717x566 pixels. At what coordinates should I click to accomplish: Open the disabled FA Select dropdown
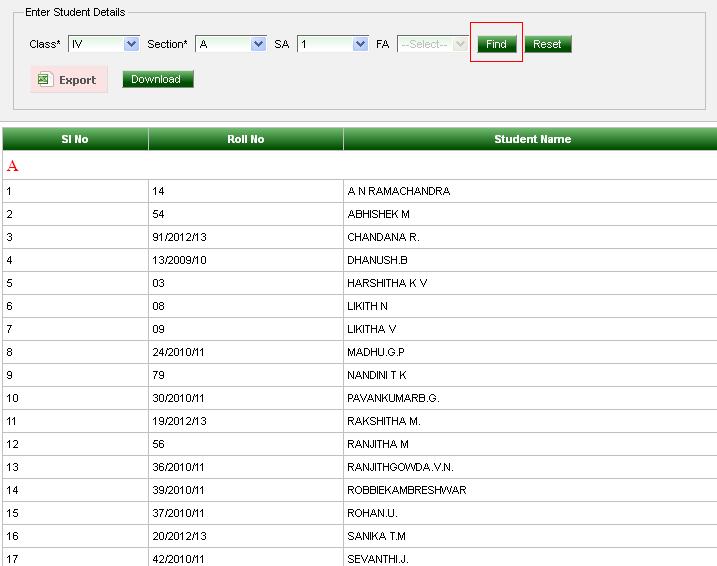[433, 44]
